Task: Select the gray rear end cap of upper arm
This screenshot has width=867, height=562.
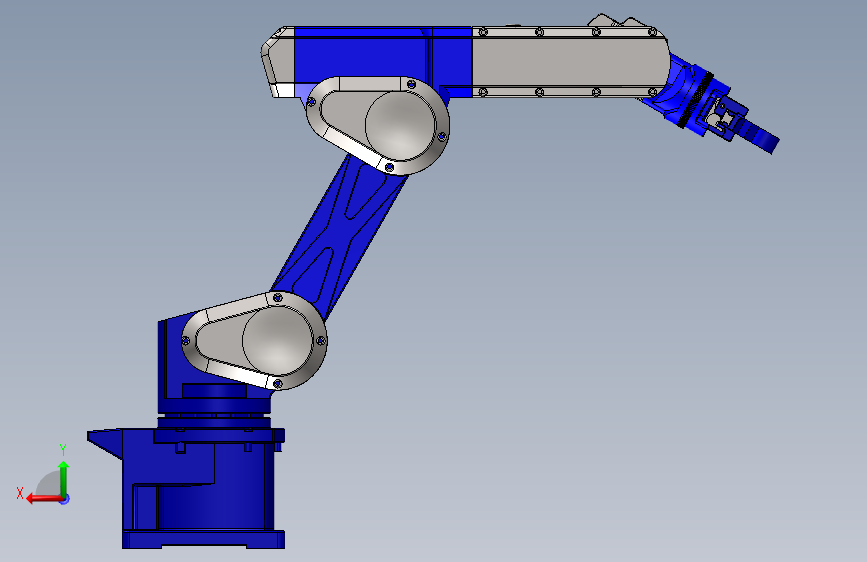Action: point(278,62)
